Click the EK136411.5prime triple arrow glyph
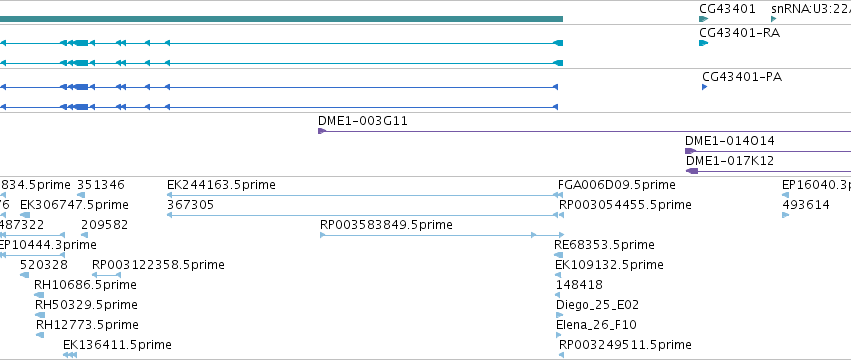Screen dimensions: 851x360 click(70, 355)
